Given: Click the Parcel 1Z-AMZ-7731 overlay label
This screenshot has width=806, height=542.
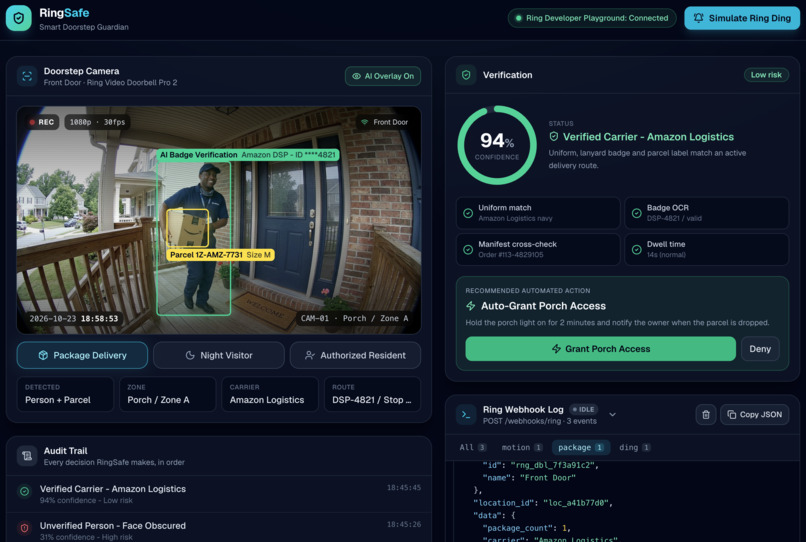Looking at the screenshot, I should tap(220, 255).
